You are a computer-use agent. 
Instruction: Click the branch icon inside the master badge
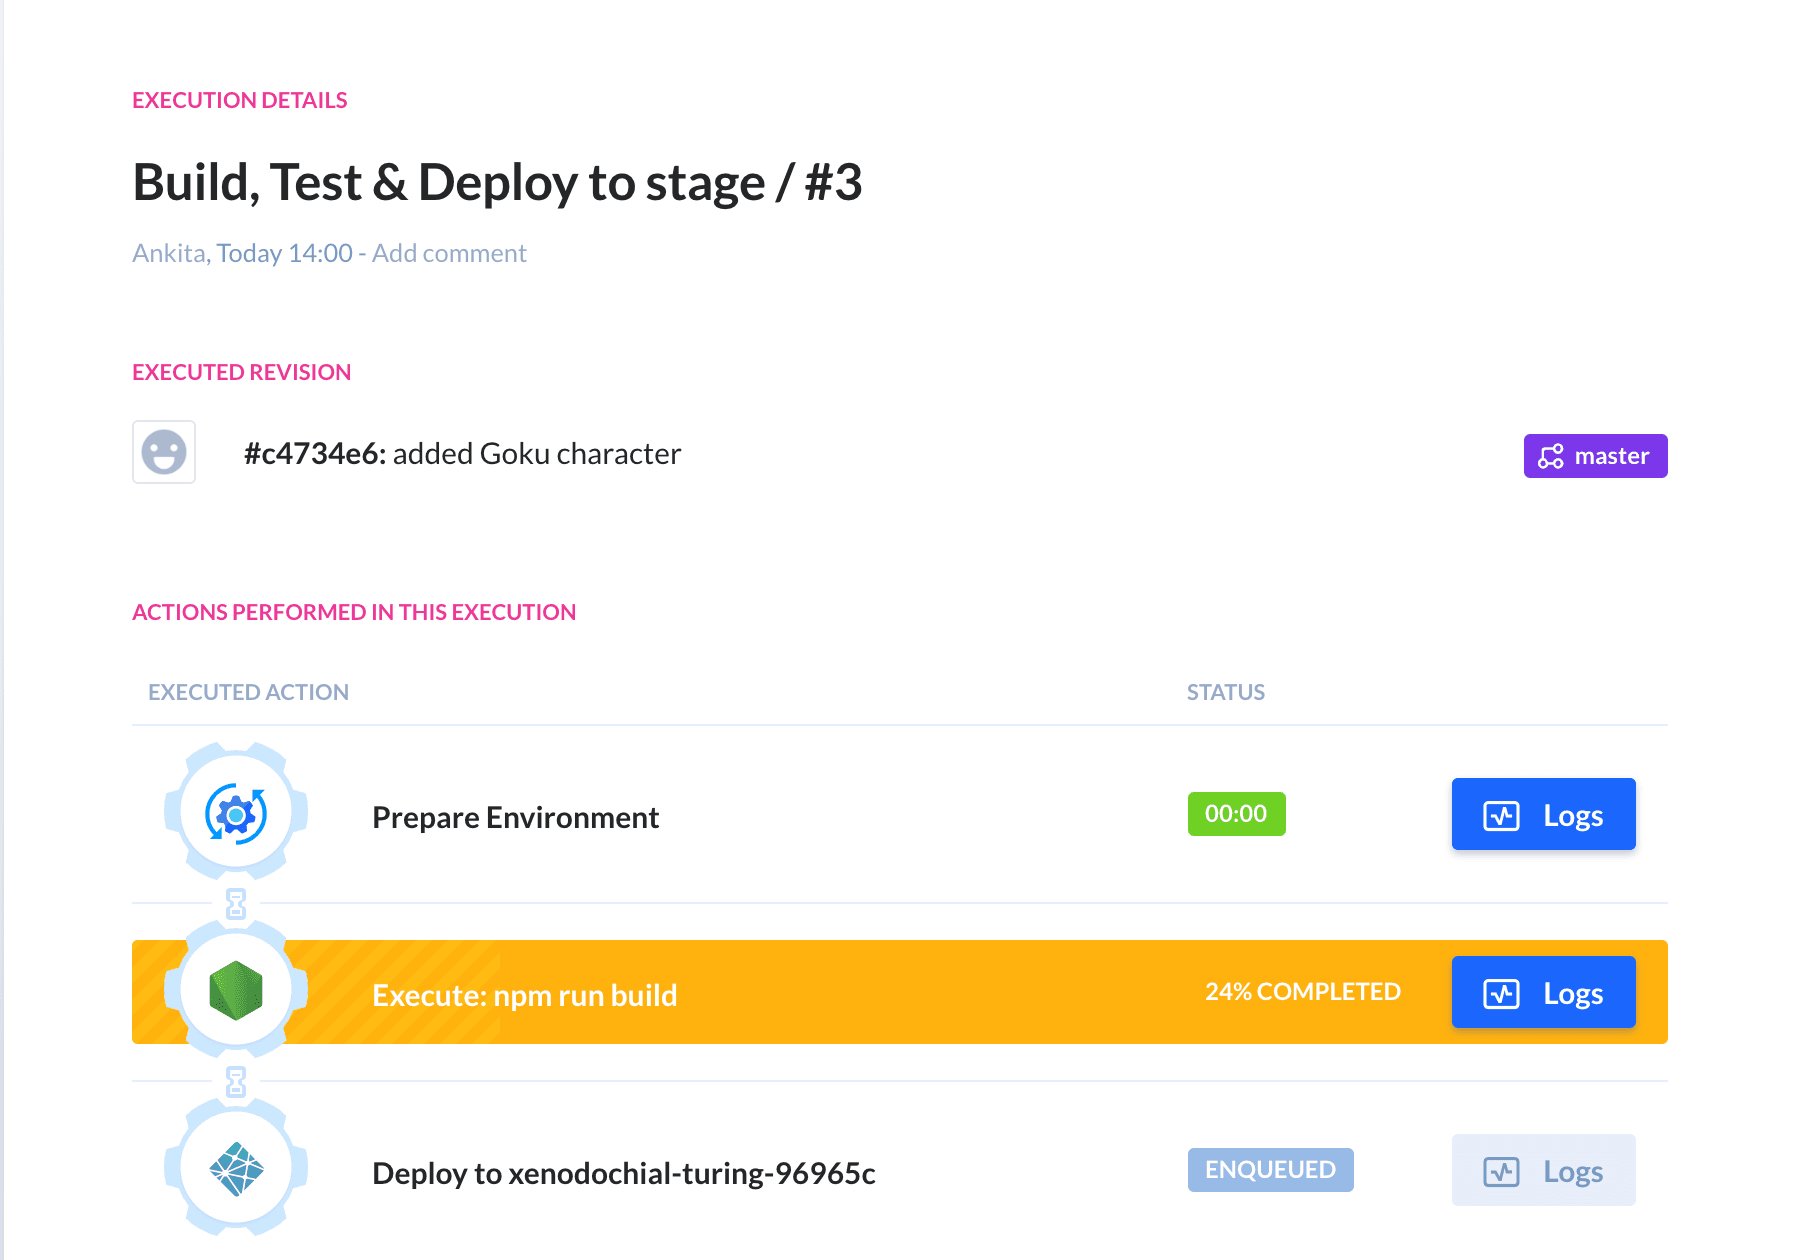(1551, 456)
